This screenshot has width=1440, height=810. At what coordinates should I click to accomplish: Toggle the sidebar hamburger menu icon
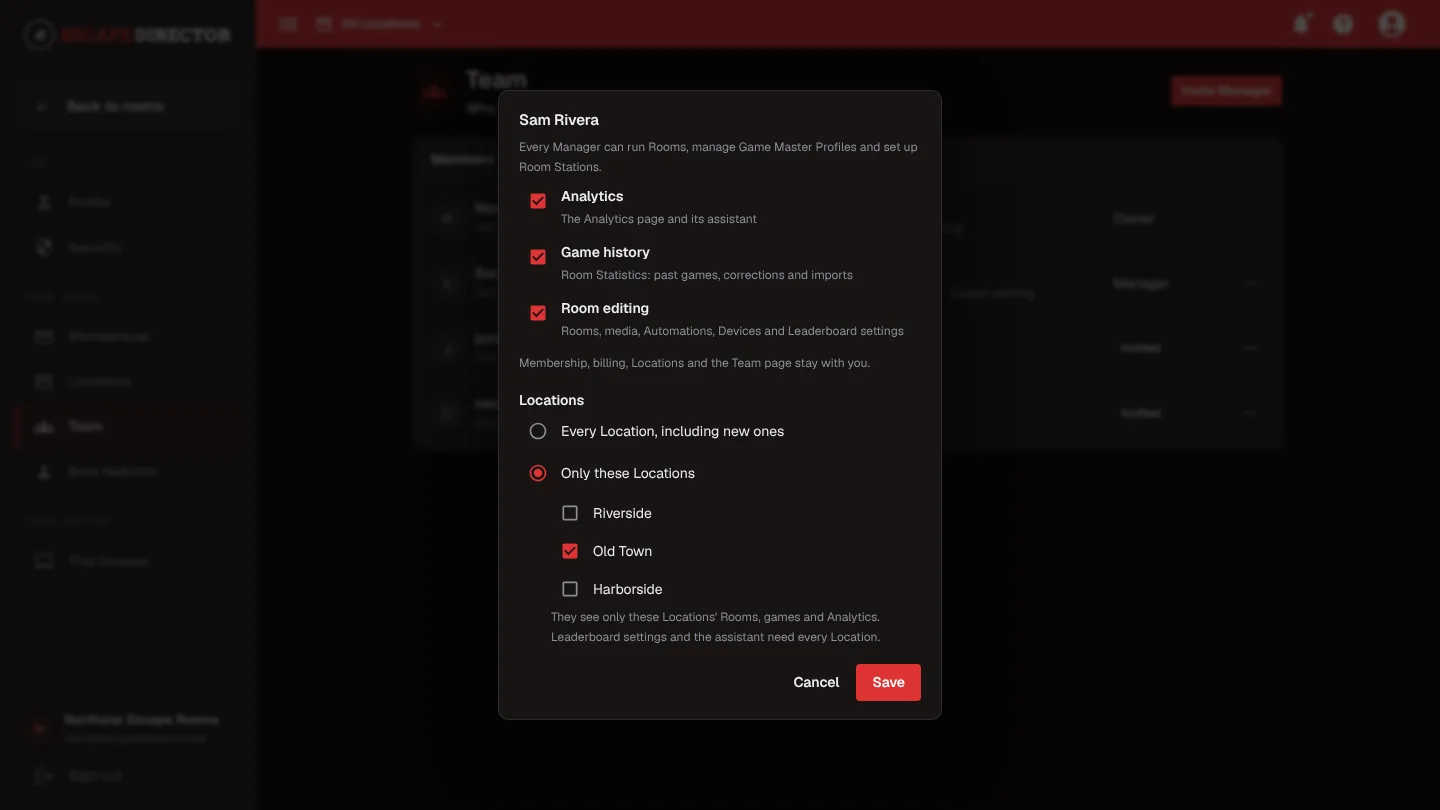pyautogui.click(x=288, y=24)
